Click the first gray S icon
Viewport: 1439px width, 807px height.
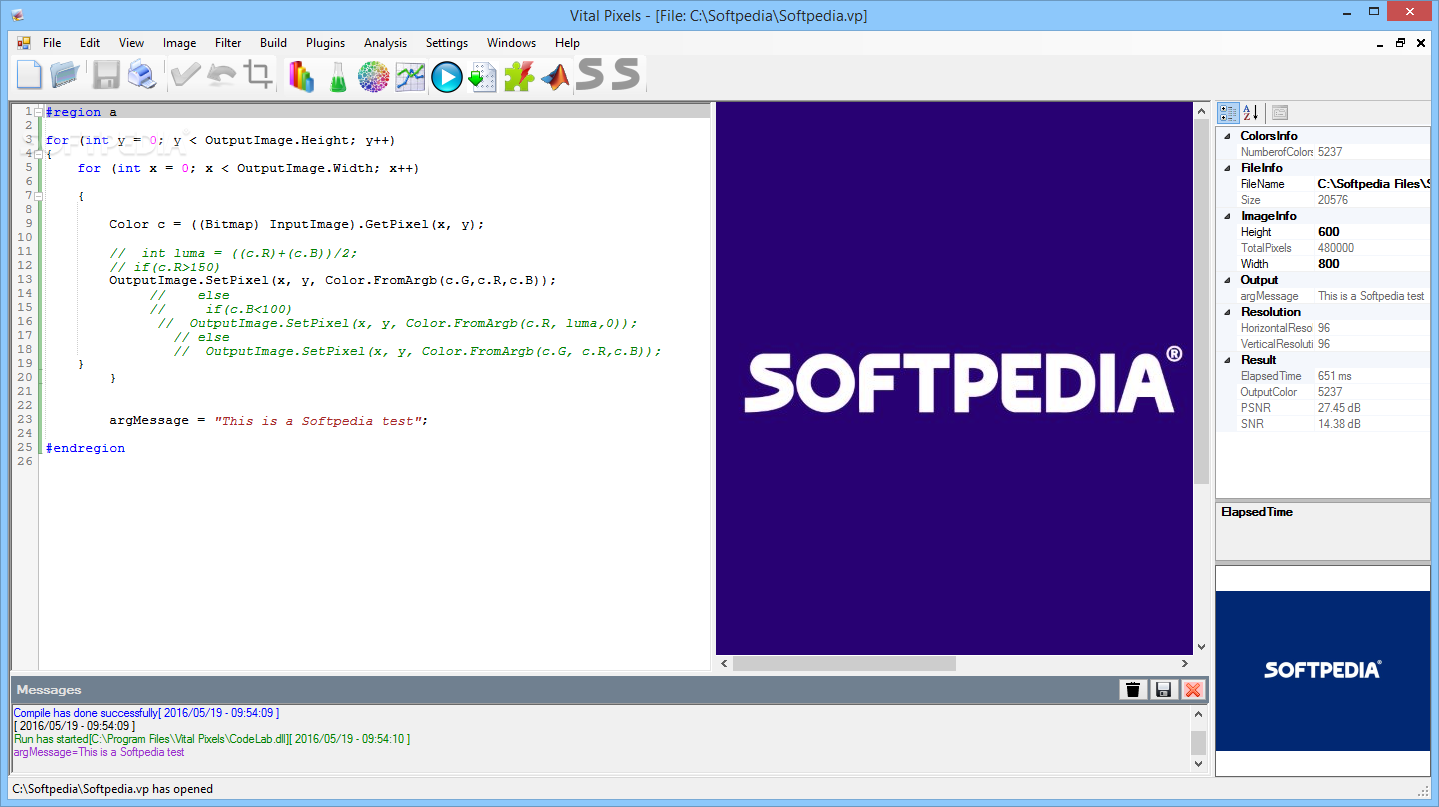(591, 74)
